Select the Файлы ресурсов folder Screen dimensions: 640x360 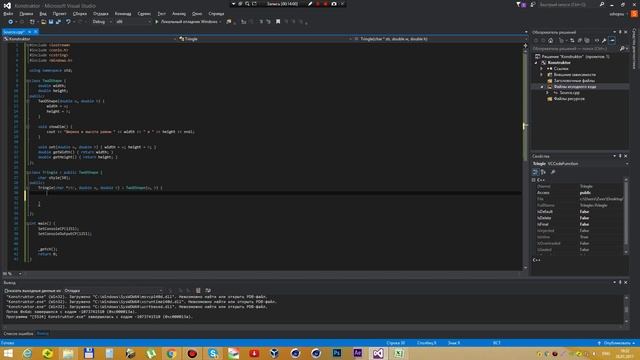(569, 99)
